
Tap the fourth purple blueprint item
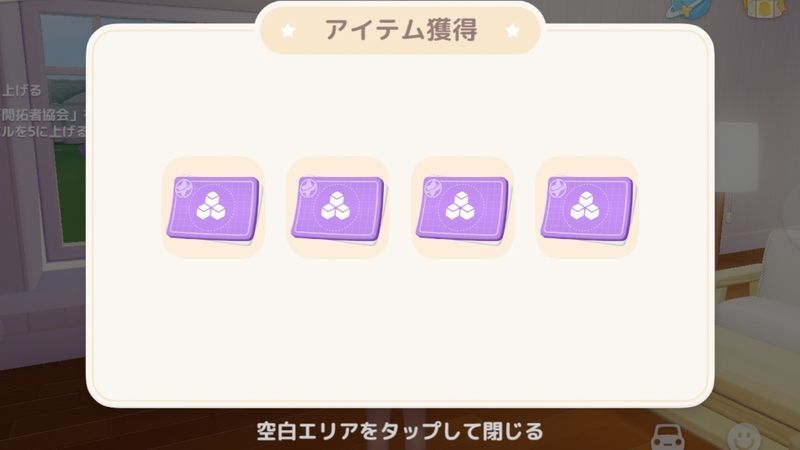point(587,208)
